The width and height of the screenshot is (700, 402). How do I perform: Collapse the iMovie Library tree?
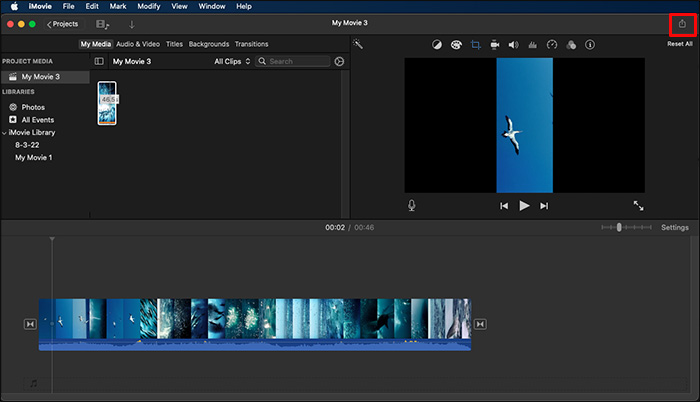click(4, 132)
